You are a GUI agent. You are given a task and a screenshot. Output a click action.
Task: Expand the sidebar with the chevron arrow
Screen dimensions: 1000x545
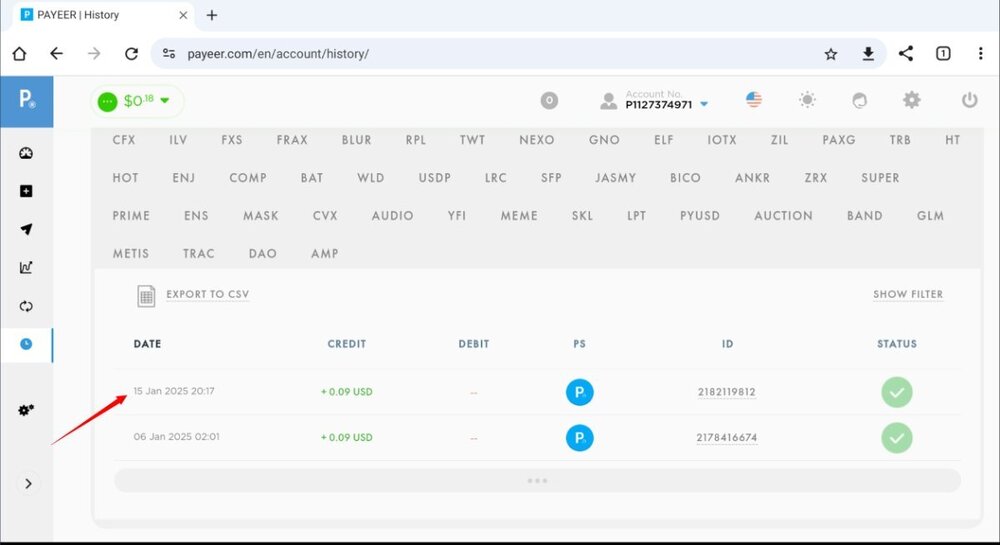pyautogui.click(x=28, y=483)
